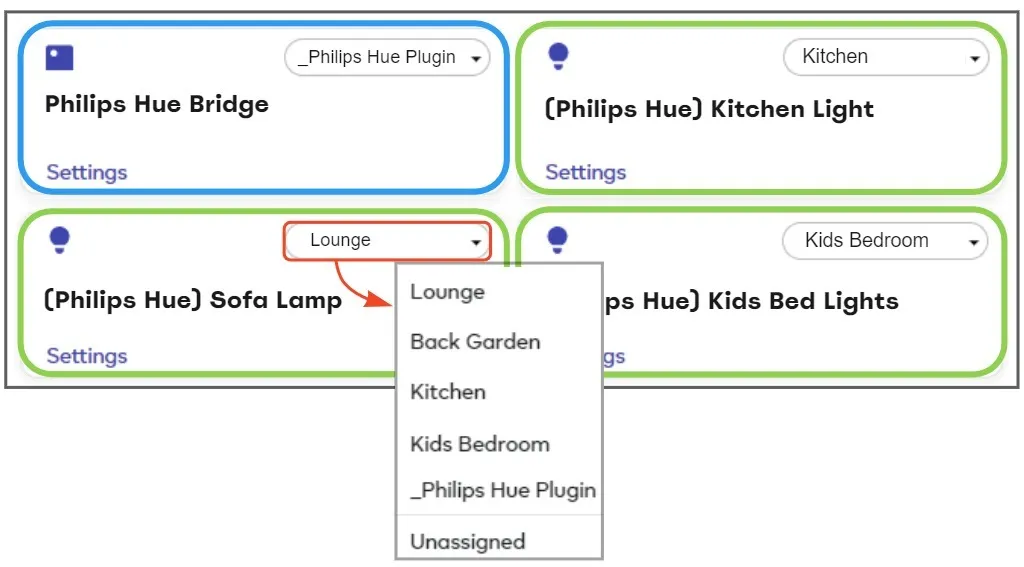Click the Sofa Lamp bulb icon
Screen dimensions: 1024x567
click(59, 240)
